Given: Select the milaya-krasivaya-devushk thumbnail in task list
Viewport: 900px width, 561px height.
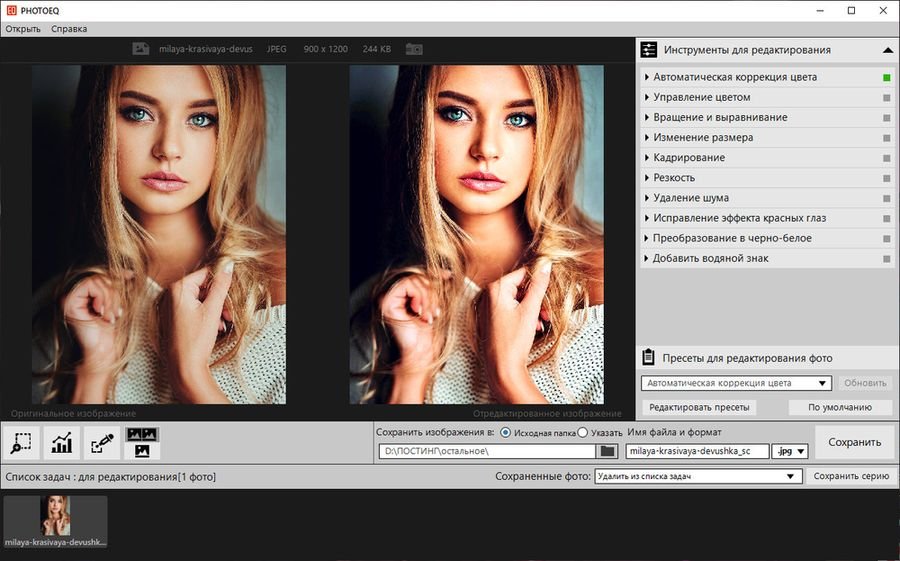Looking at the screenshot, I should (x=55, y=521).
